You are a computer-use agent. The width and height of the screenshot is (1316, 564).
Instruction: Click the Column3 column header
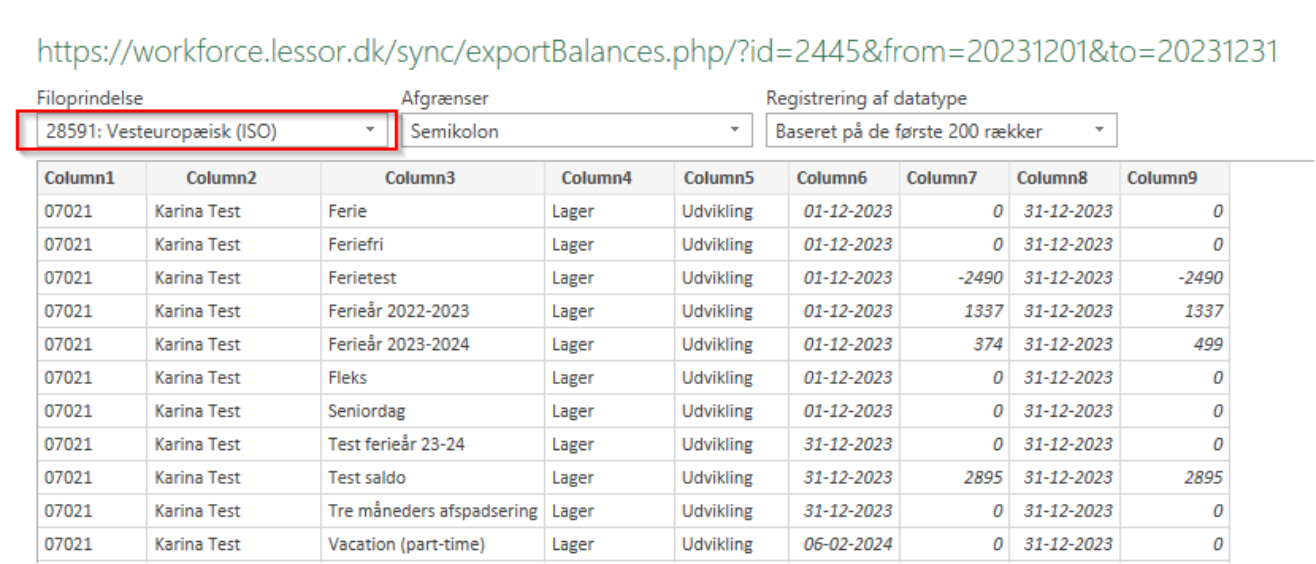[x=420, y=178]
